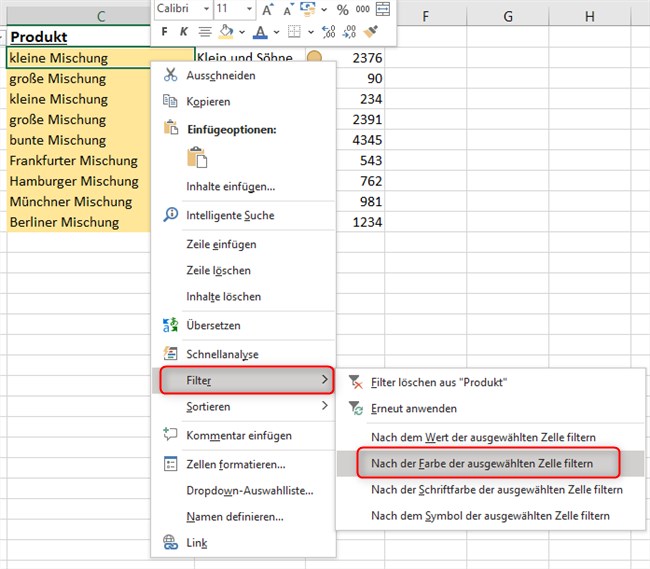
Task: Choose Zeile löschen
Action: [x=218, y=271]
